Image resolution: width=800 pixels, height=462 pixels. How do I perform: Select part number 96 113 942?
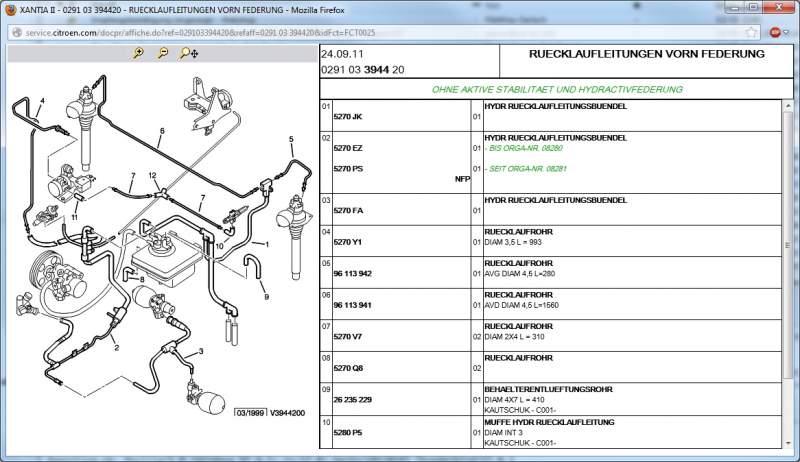point(353,274)
